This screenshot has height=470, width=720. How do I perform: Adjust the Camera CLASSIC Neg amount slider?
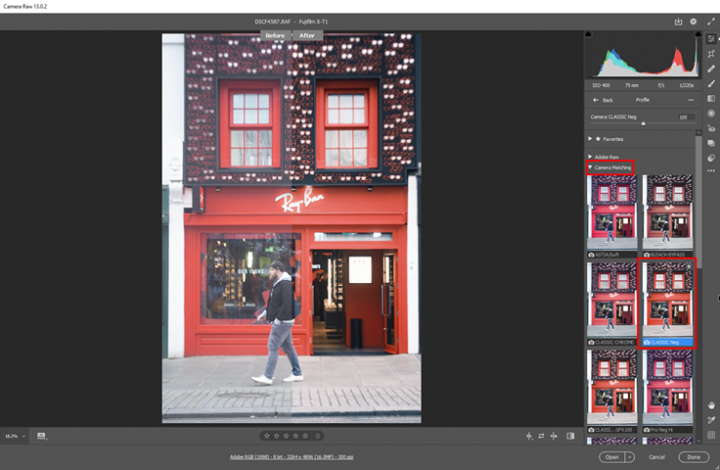point(643,123)
